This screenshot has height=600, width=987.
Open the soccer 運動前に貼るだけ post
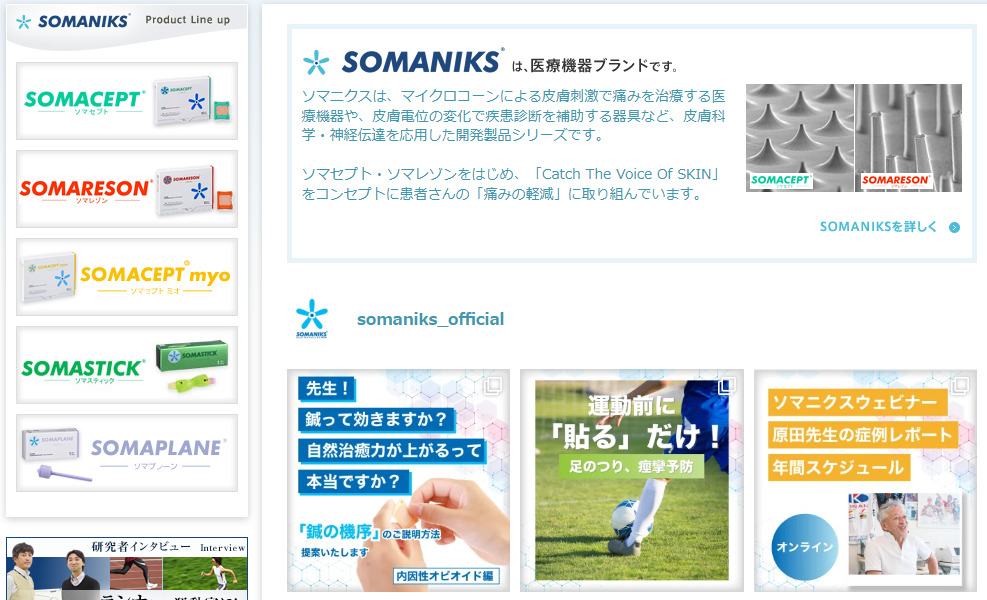point(632,480)
